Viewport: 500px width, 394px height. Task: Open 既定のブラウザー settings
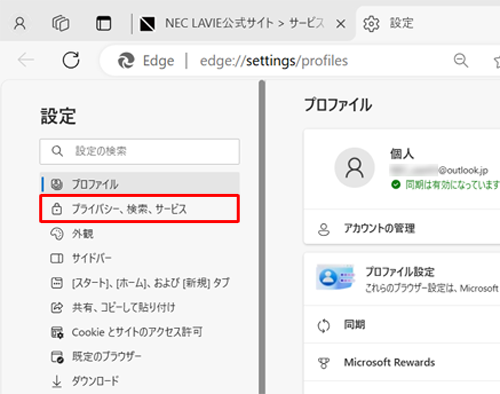click(139, 357)
